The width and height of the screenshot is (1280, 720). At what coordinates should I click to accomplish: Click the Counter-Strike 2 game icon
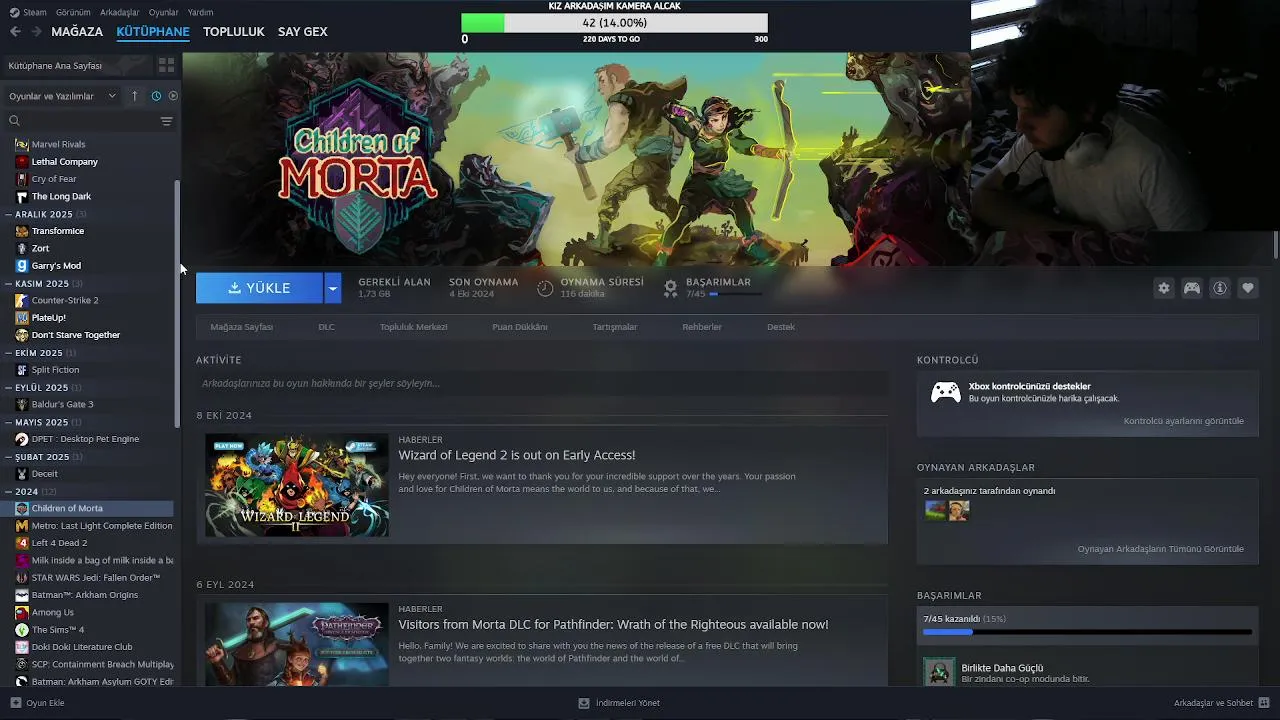22,300
